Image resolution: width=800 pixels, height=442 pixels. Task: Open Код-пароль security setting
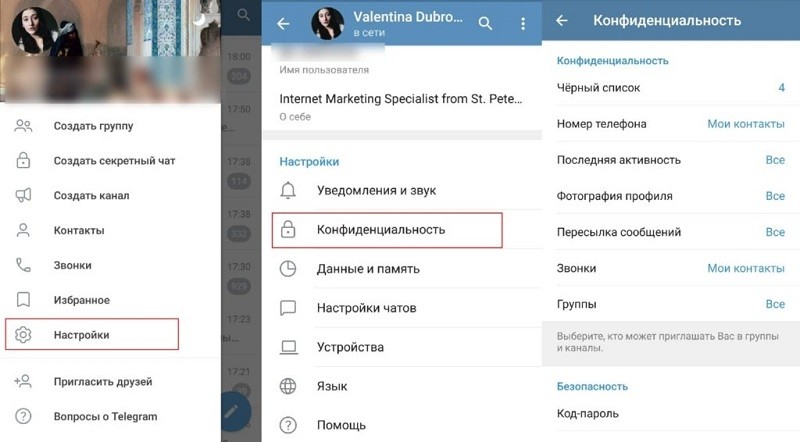670,413
